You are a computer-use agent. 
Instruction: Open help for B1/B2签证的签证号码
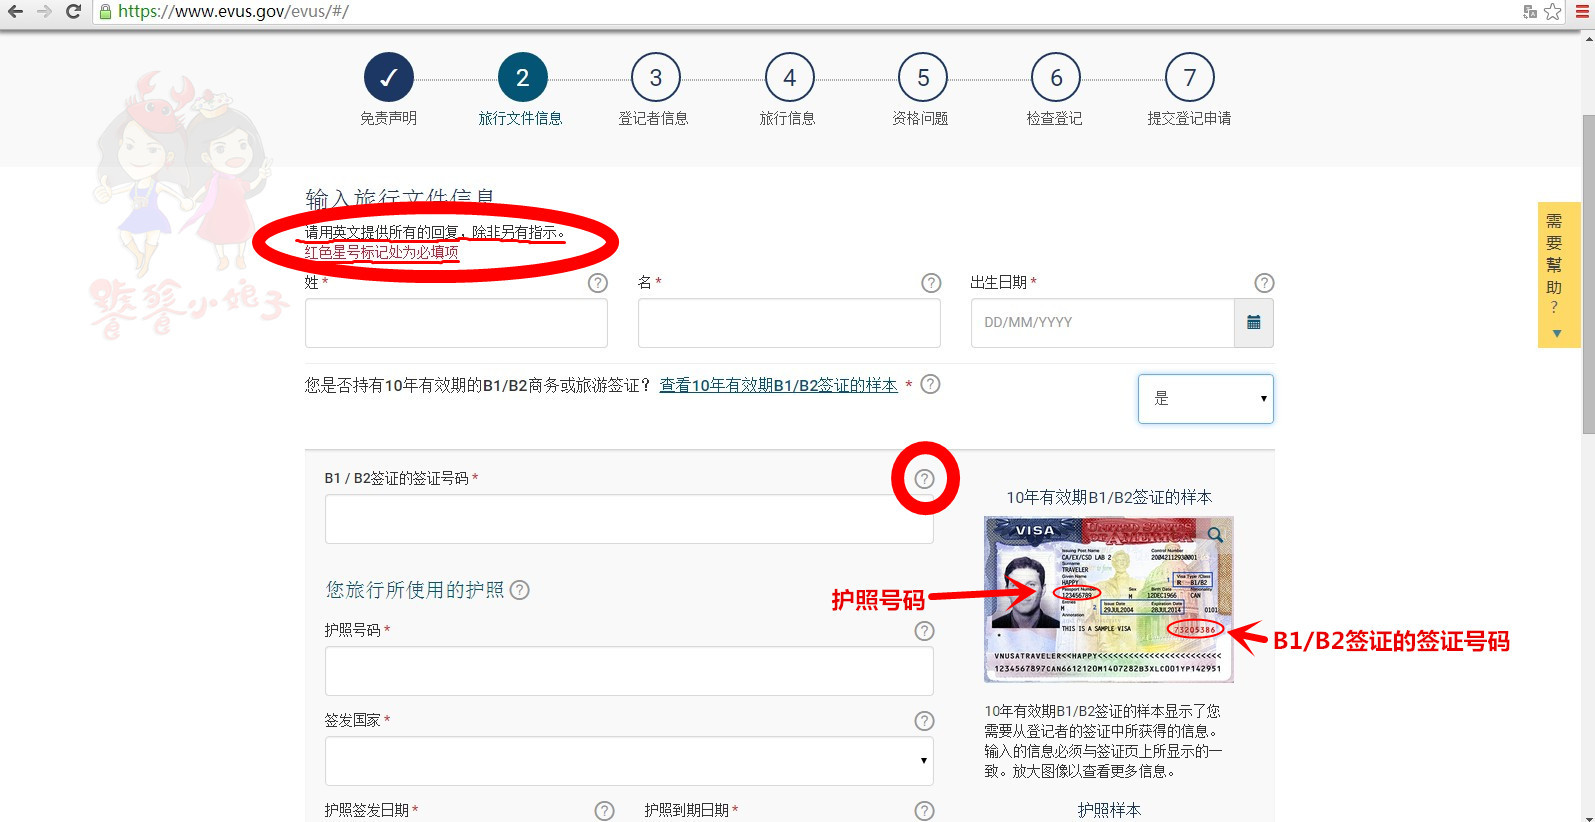pos(925,479)
